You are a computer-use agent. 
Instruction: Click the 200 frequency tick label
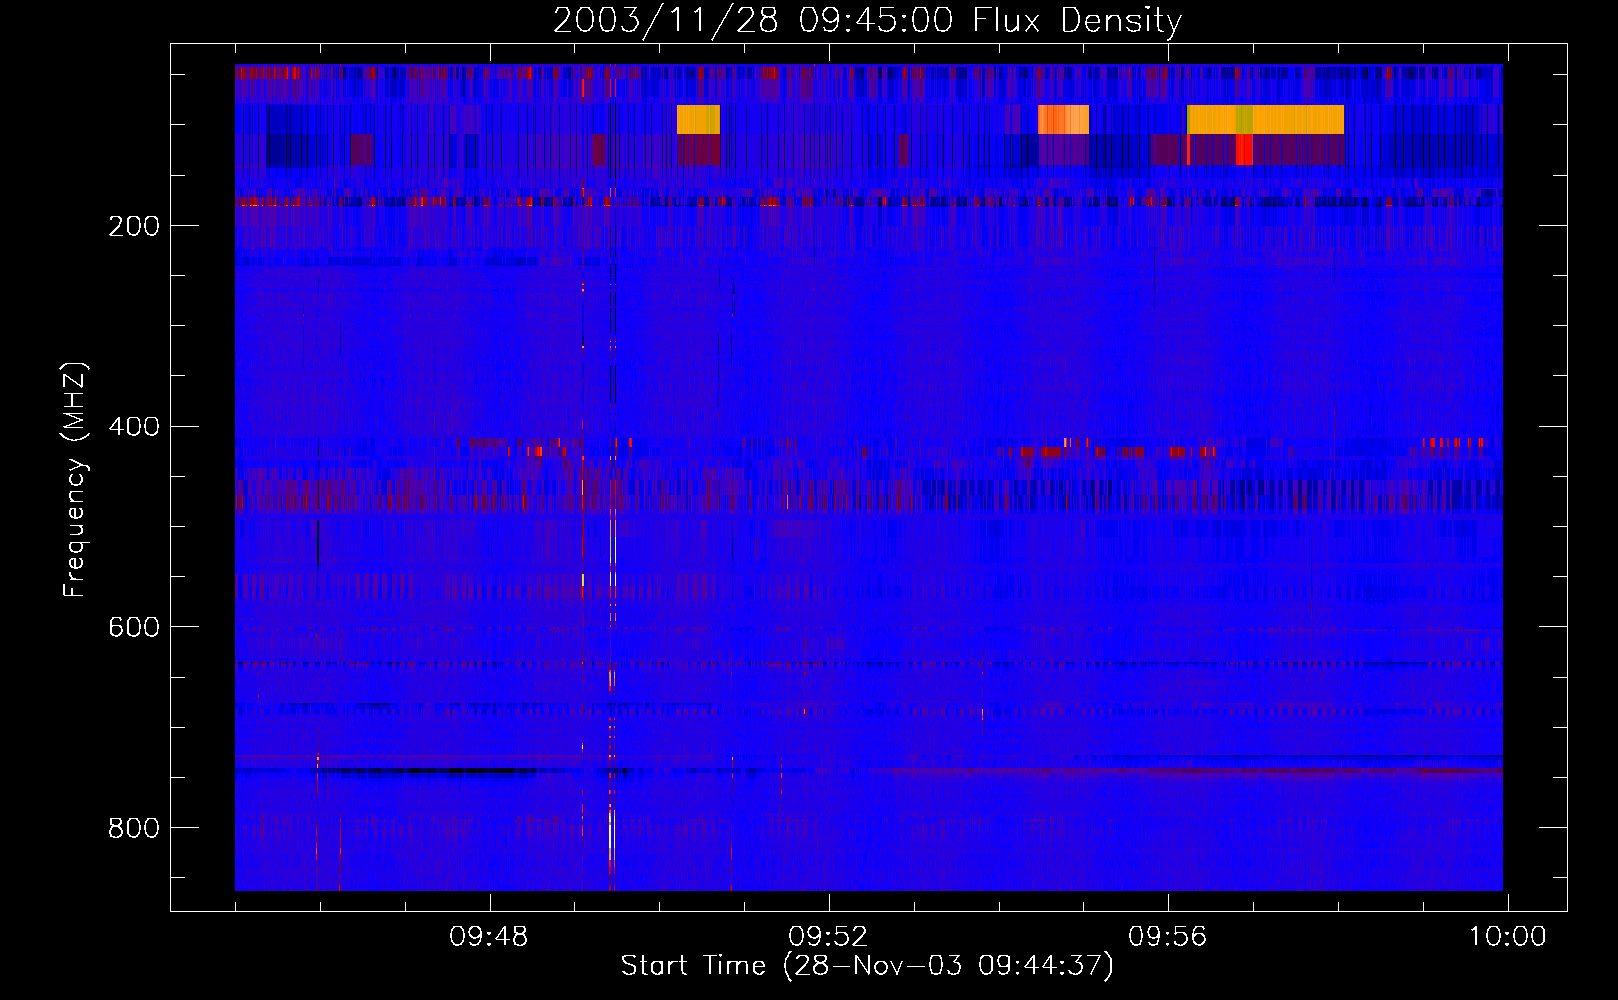[134, 226]
